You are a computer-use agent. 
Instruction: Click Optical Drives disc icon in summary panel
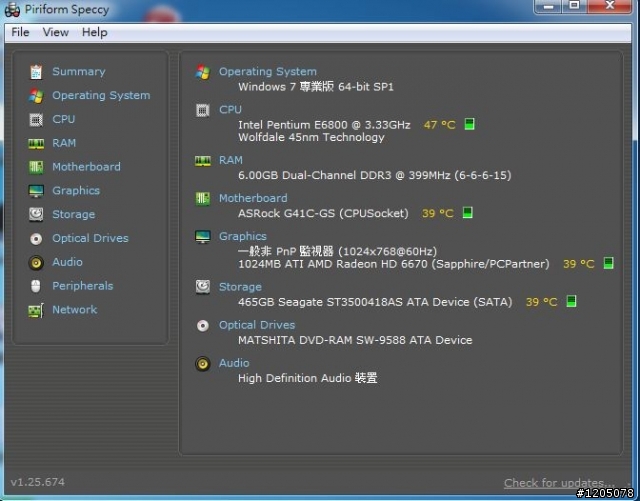[x=203, y=325]
